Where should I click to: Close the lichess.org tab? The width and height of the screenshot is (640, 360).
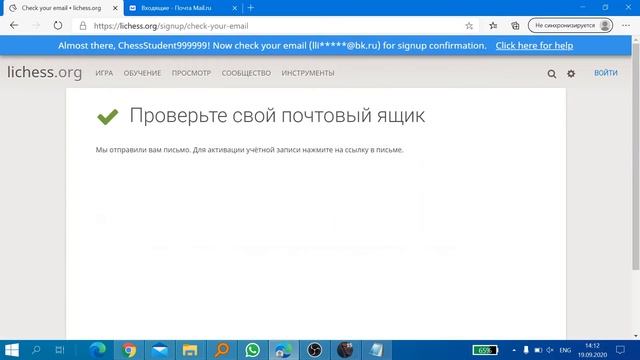tap(115, 8)
